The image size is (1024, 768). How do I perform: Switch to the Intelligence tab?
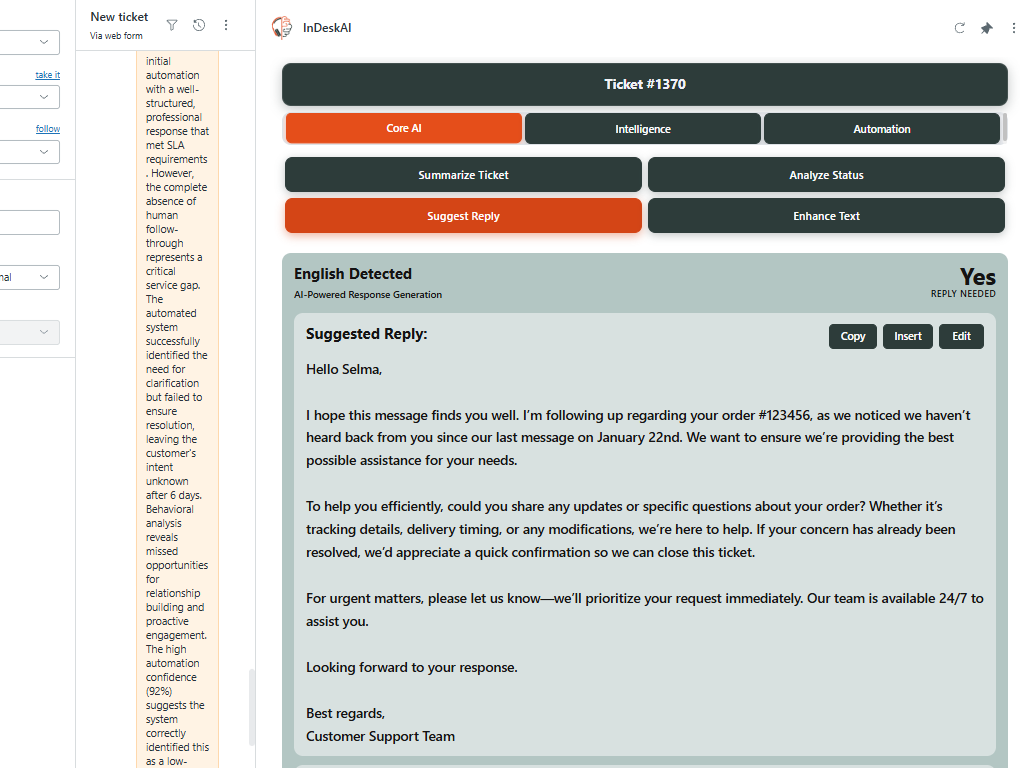643,129
